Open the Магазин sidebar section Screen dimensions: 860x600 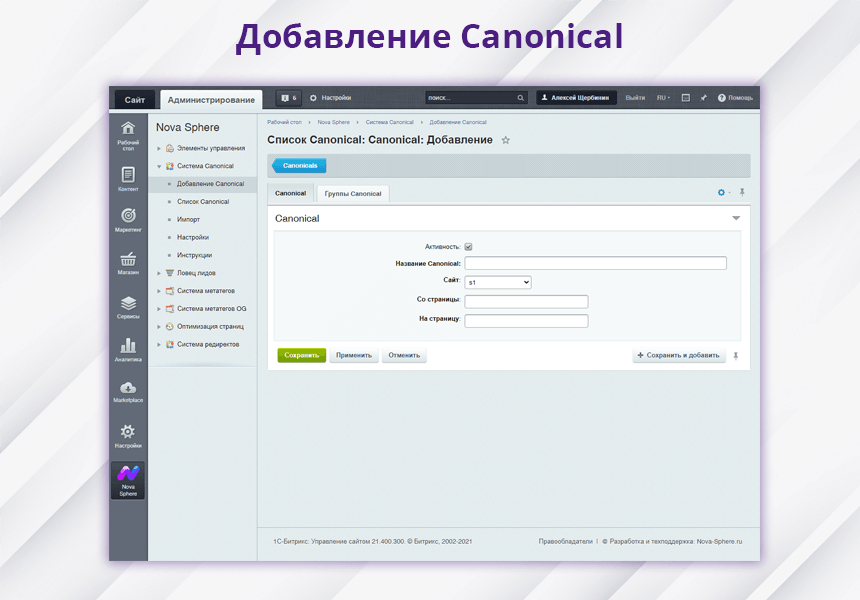point(128,262)
